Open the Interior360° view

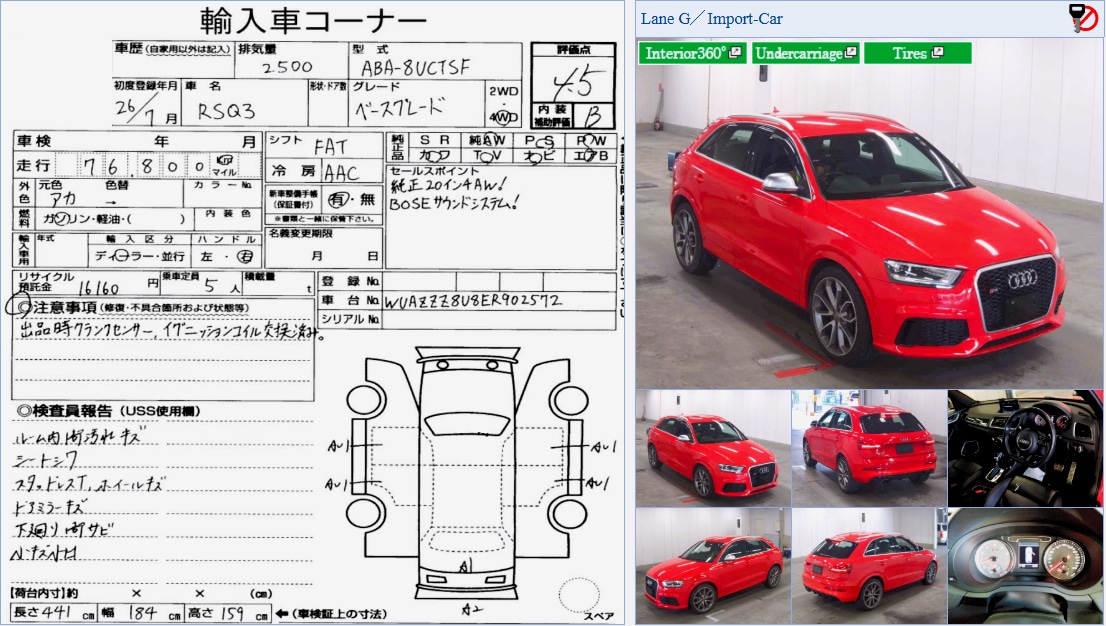tap(687, 53)
